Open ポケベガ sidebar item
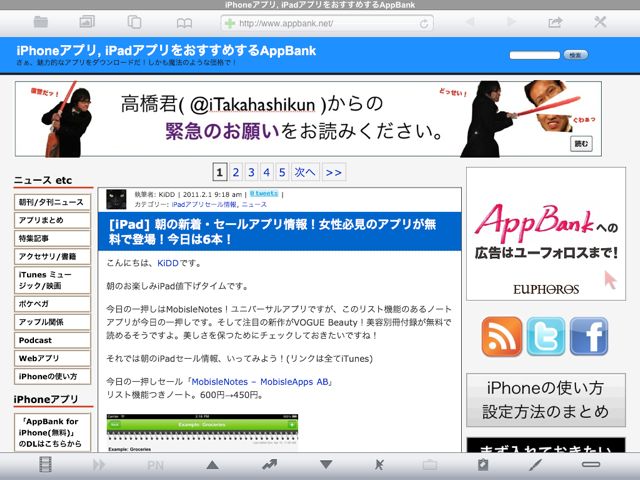The image size is (640, 480). click(52, 304)
